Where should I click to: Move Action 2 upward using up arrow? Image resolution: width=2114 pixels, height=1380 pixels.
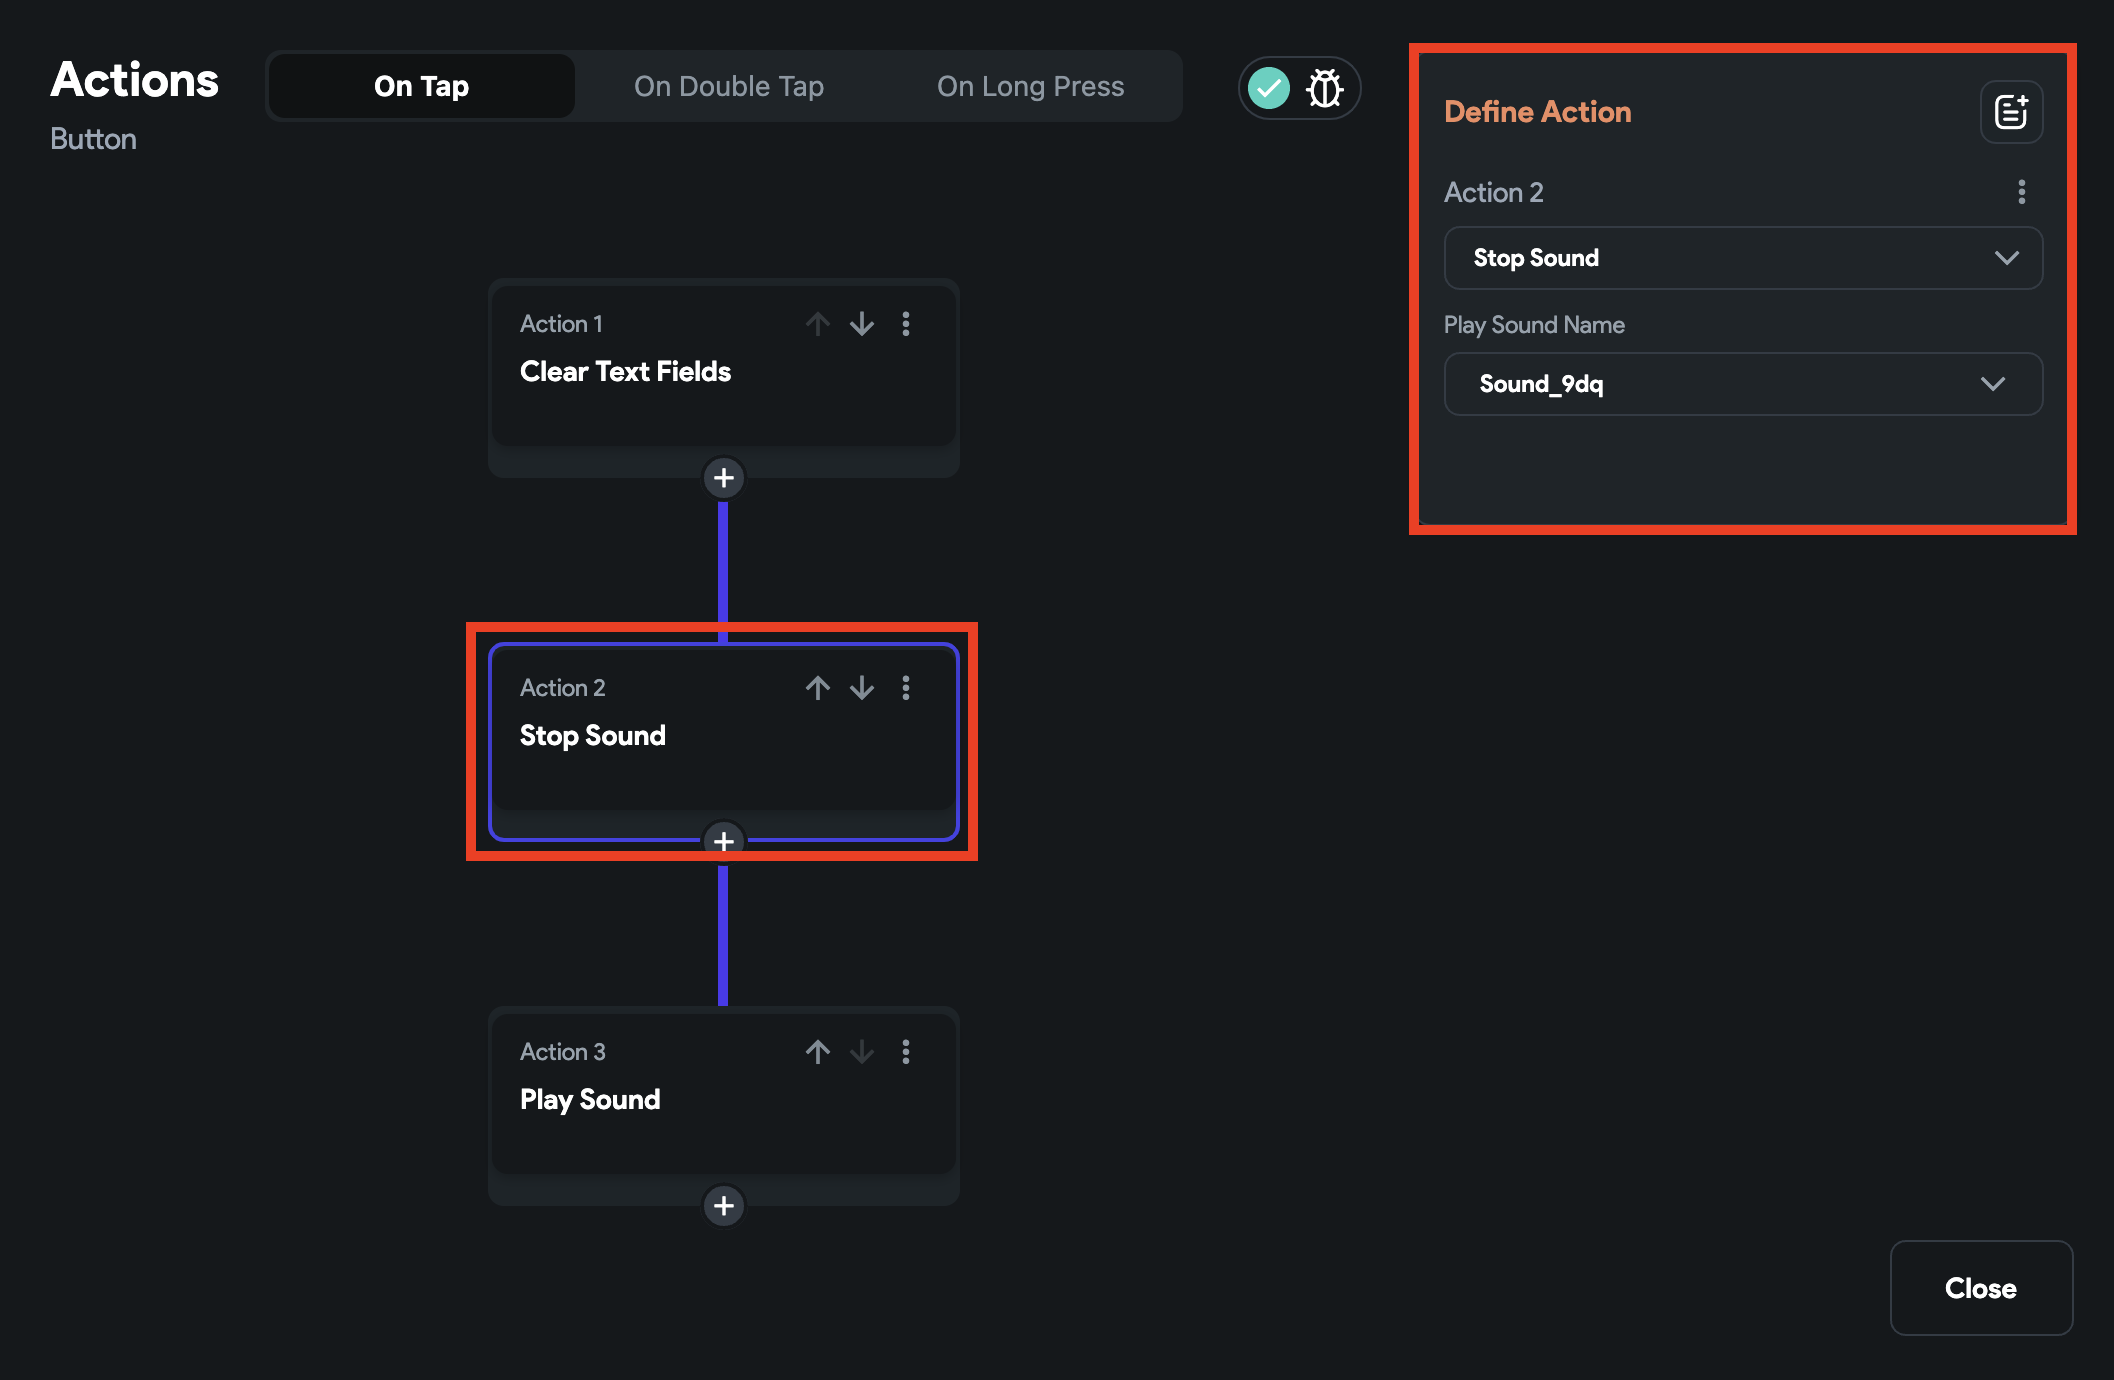click(817, 687)
